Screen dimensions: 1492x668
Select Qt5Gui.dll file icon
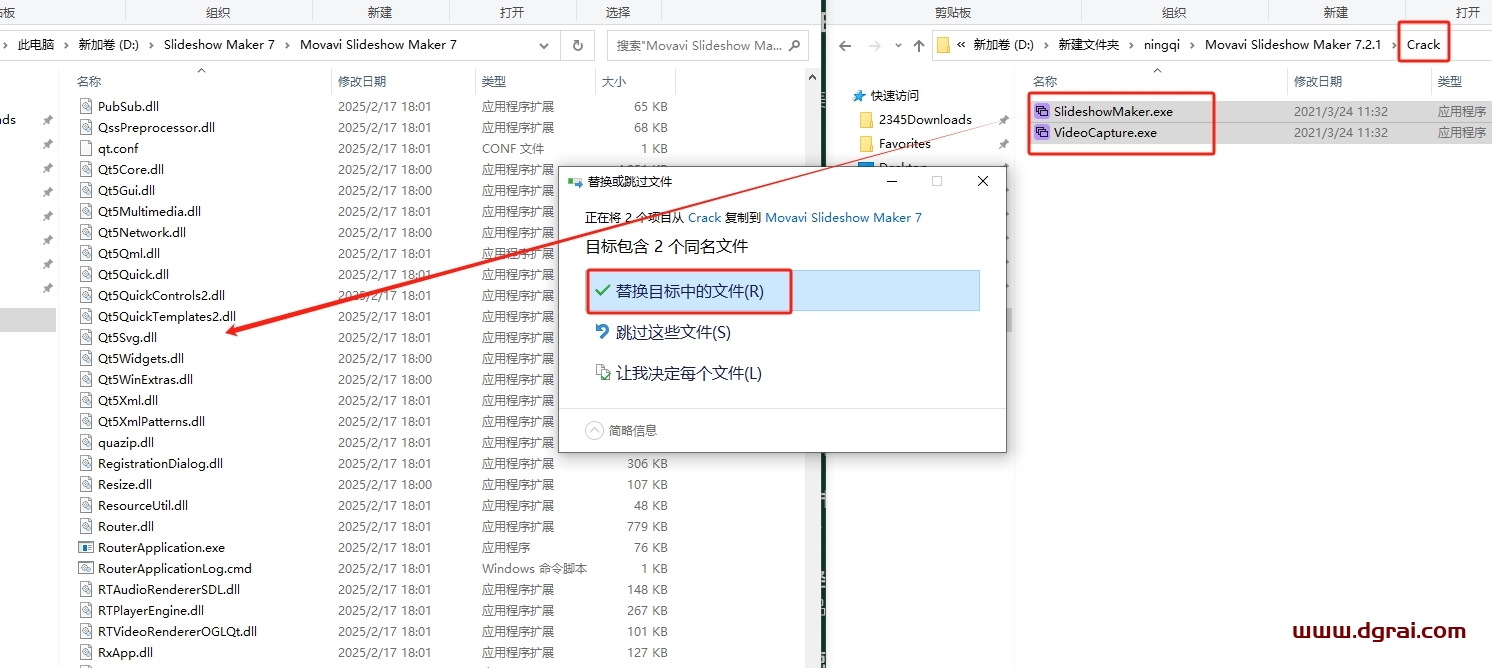86,190
